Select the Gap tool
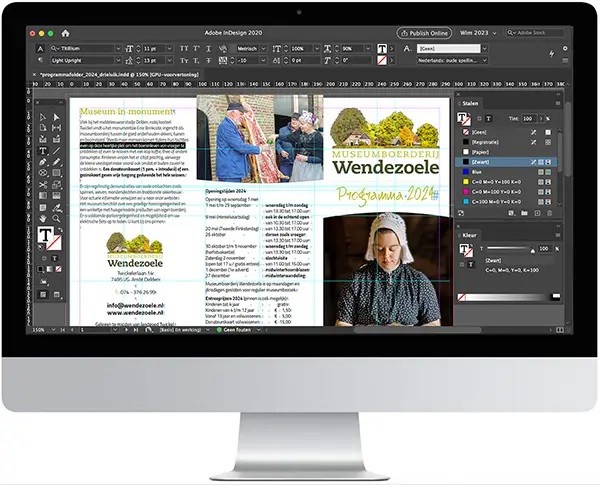 tap(56, 127)
